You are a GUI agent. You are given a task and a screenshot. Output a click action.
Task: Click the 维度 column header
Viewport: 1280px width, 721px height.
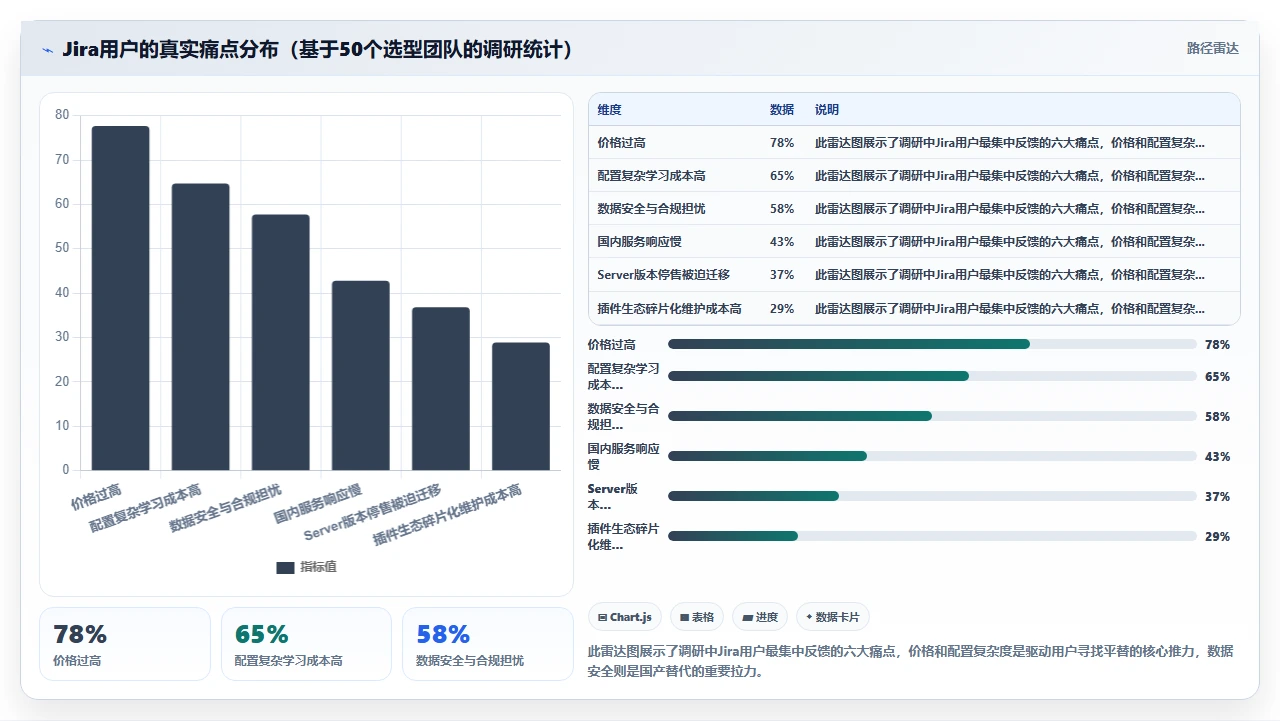pyautogui.click(x=609, y=110)
